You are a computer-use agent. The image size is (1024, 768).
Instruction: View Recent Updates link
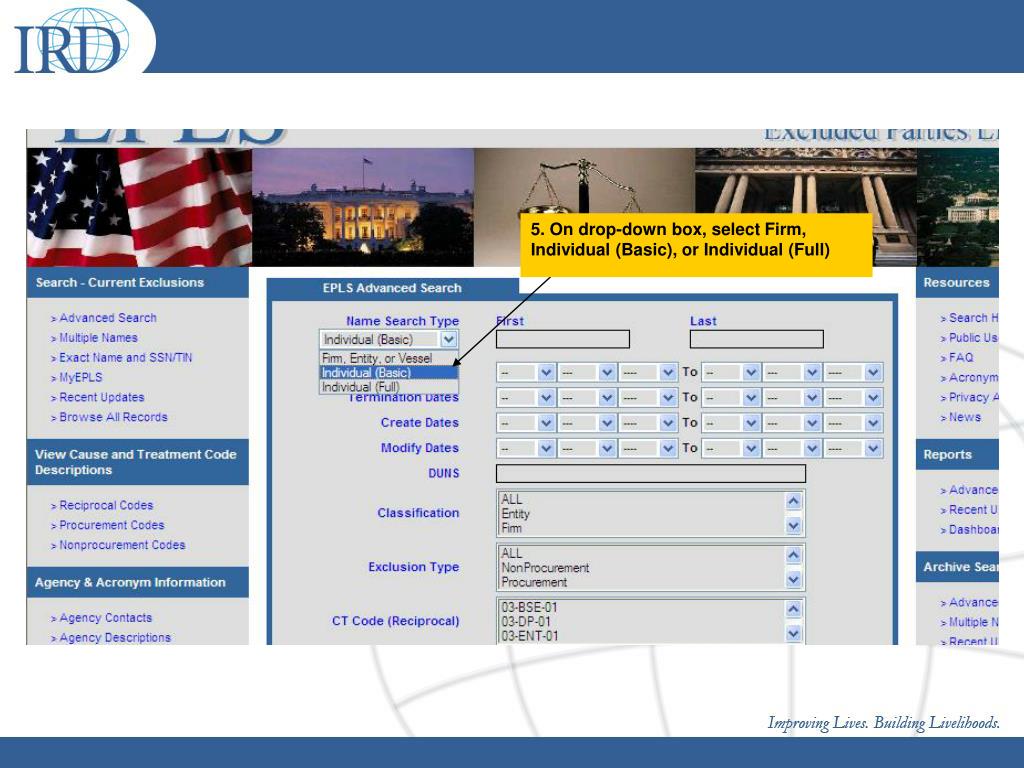click(101, 397)
